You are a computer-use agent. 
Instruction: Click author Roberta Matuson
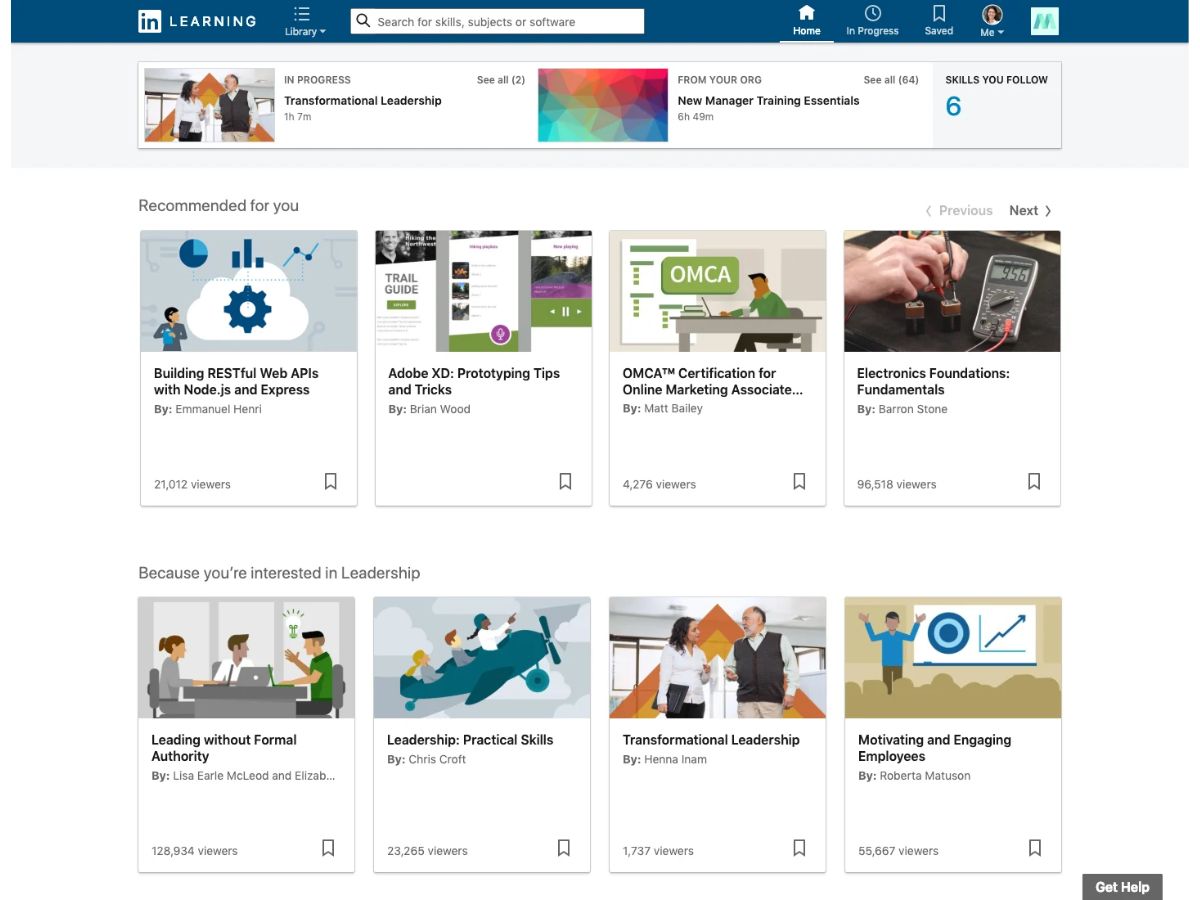coord(925,775)
